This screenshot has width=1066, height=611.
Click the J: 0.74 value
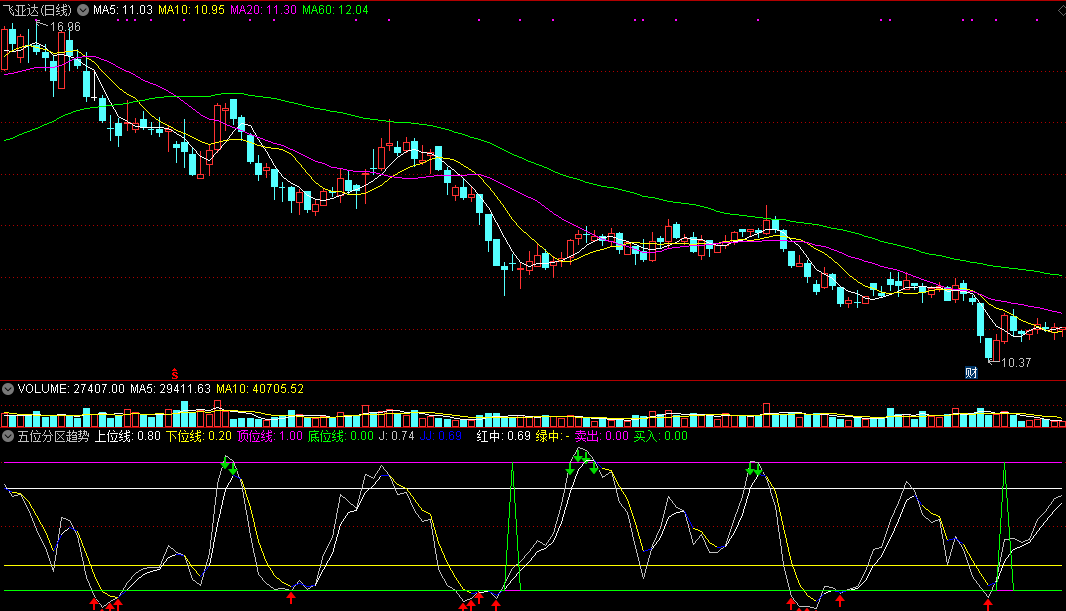point(396,436)
